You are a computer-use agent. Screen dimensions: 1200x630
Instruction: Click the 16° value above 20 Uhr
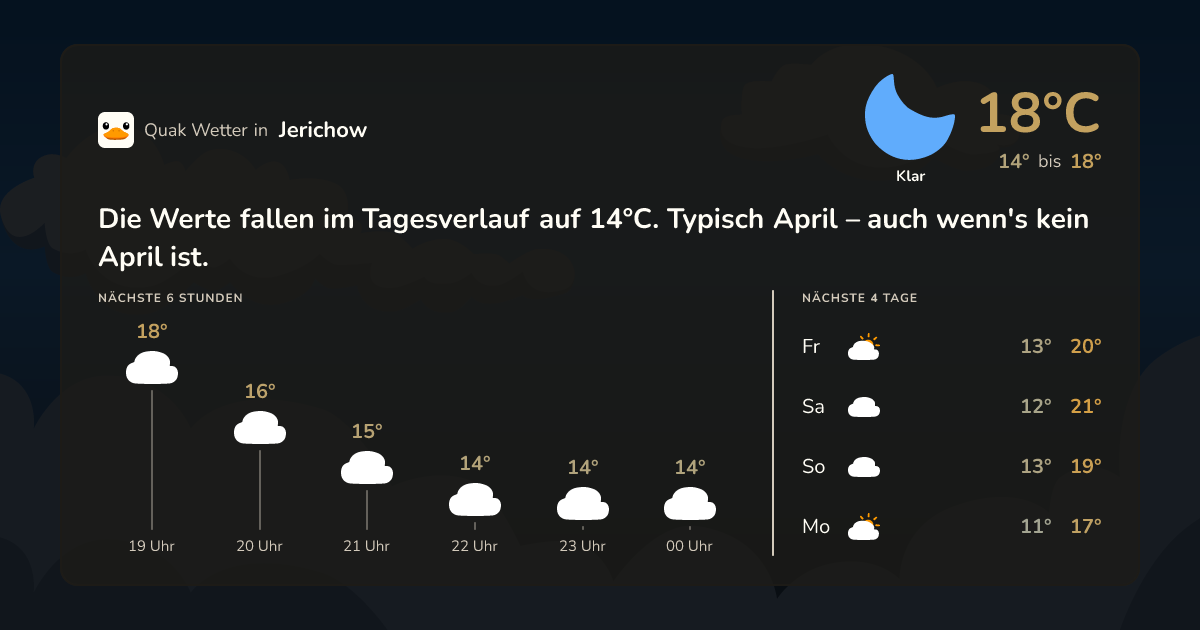[260, 391]
